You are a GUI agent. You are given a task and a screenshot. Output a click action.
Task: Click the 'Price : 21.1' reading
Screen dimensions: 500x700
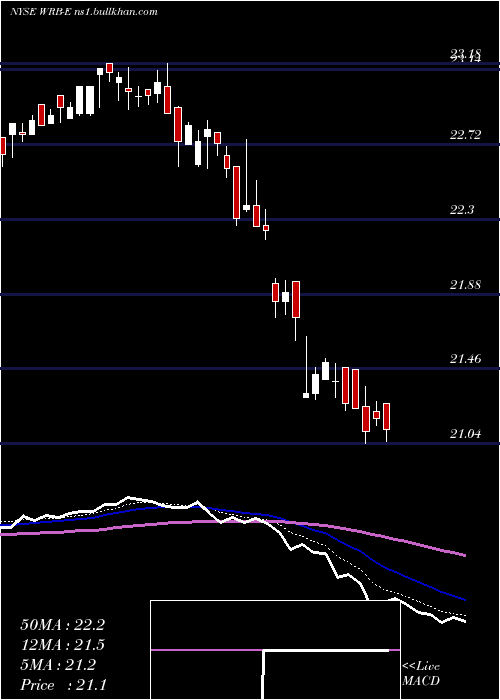[63, 684]
